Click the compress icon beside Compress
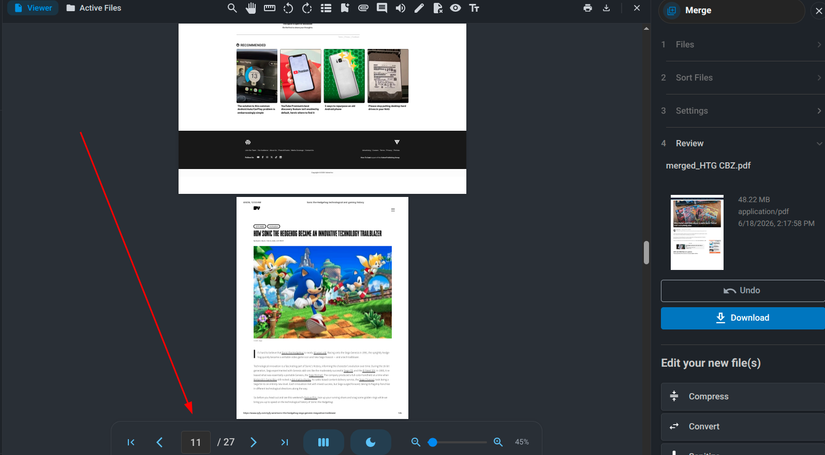 (x=674, y=396)
